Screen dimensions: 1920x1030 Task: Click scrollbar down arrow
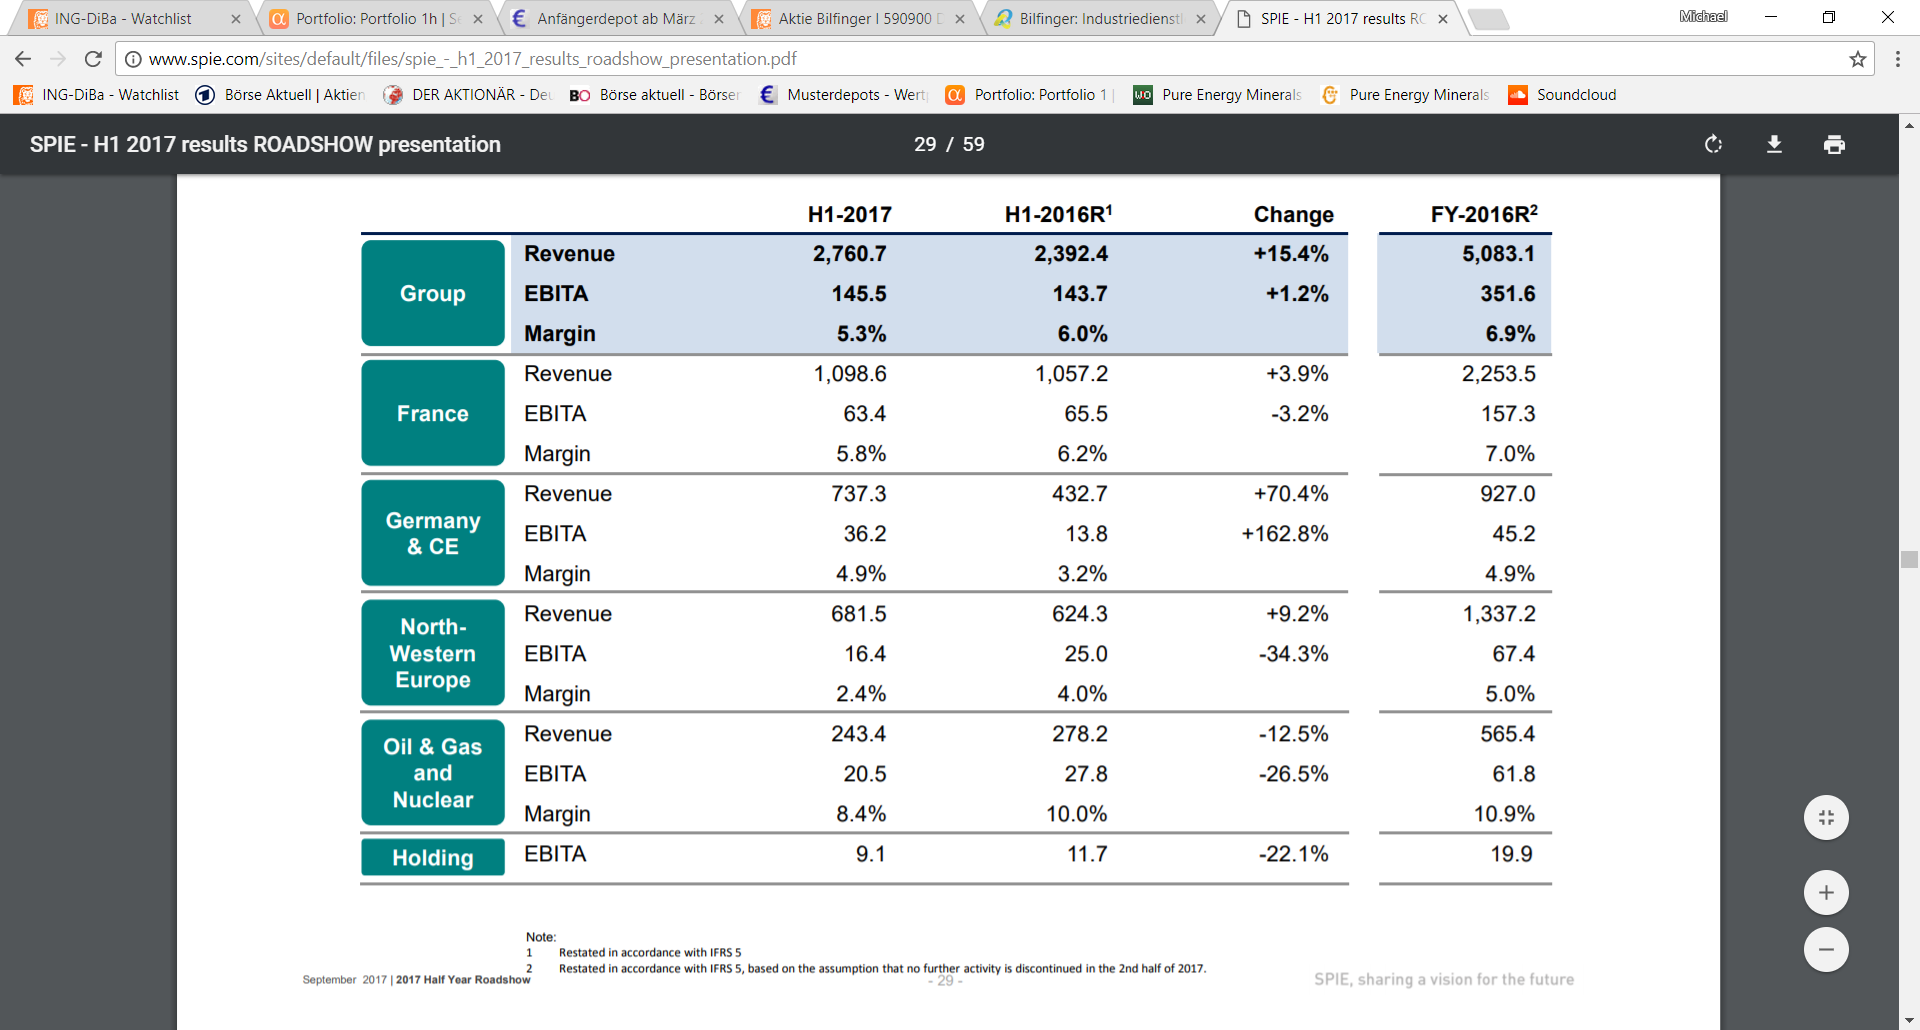click(x=1909, y=1020)
